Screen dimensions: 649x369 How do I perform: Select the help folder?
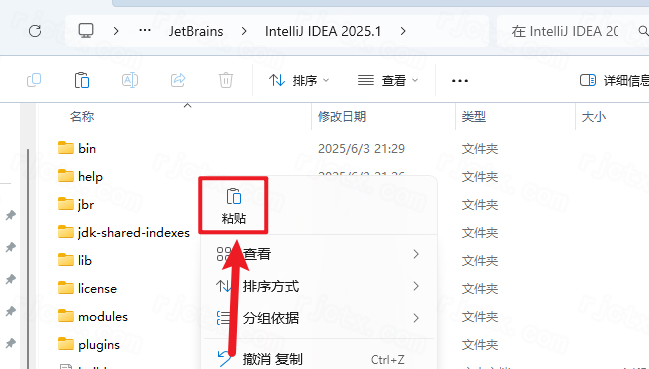click(90, 177)
